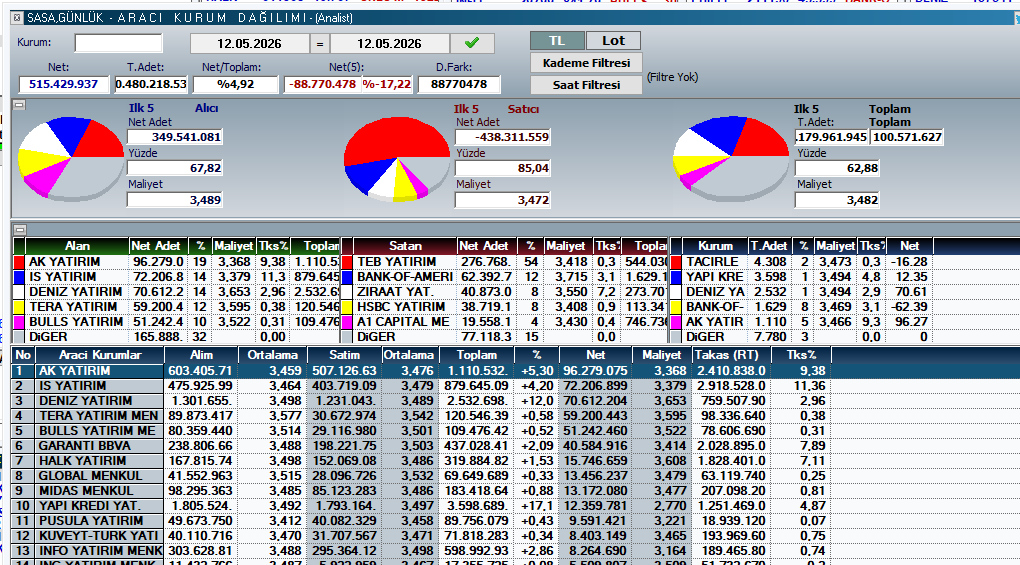Click Alıcı Net Adet value 349.541.081
The width and height of the screenshot is (1020, 565).
[175, 137]
